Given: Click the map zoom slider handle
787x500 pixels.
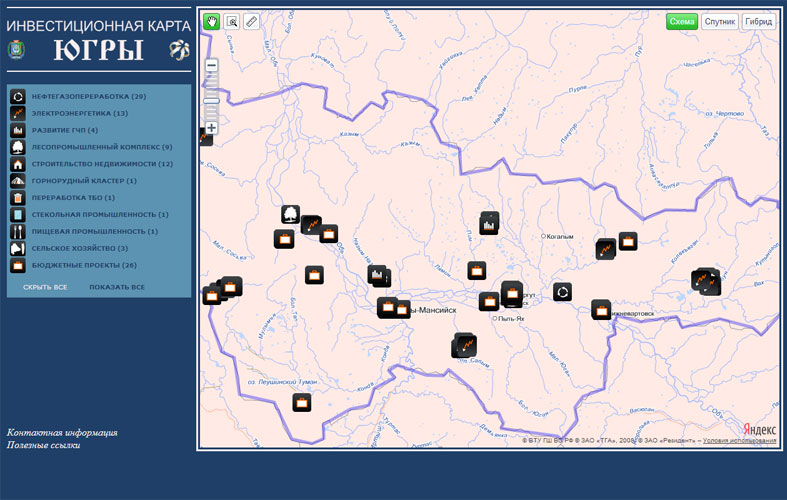Looking at the screenshot, I should pos(211,101).
